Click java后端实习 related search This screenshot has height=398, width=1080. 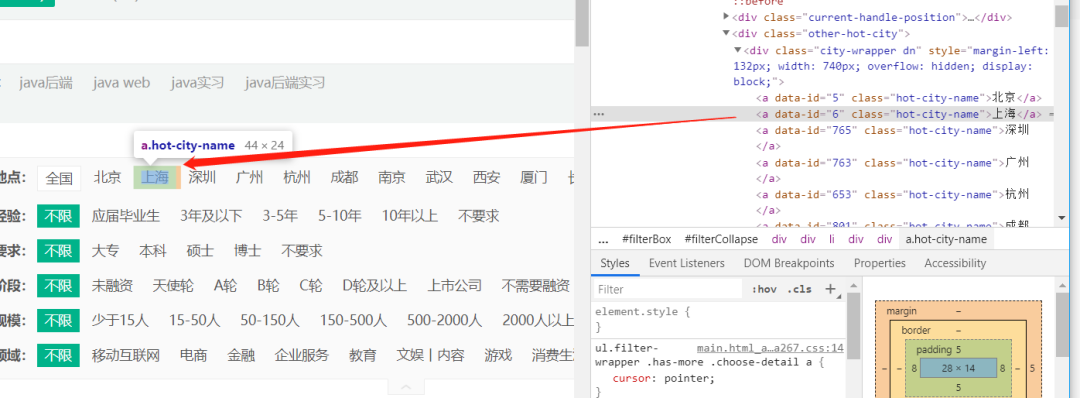tap(284, 83)
